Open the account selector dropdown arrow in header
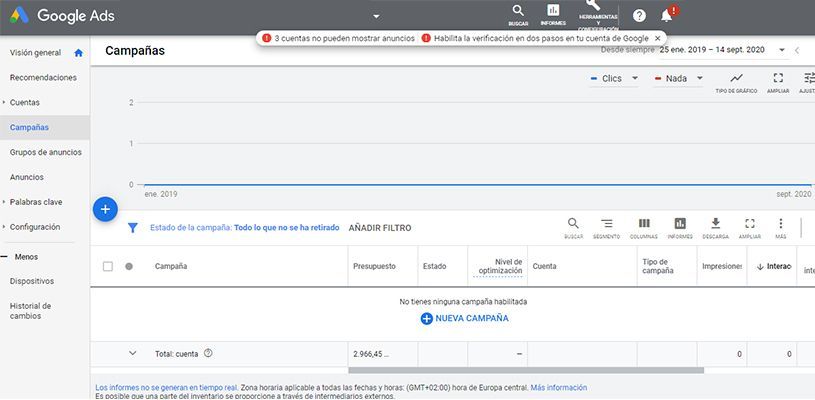This screenshot has width=815, height=400. click(376, 16)
